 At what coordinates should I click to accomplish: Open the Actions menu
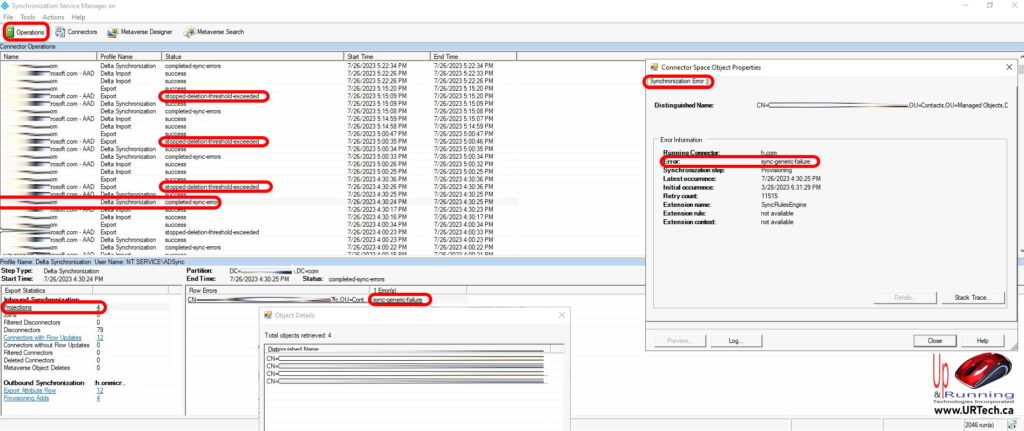click(x=53, y=17)
